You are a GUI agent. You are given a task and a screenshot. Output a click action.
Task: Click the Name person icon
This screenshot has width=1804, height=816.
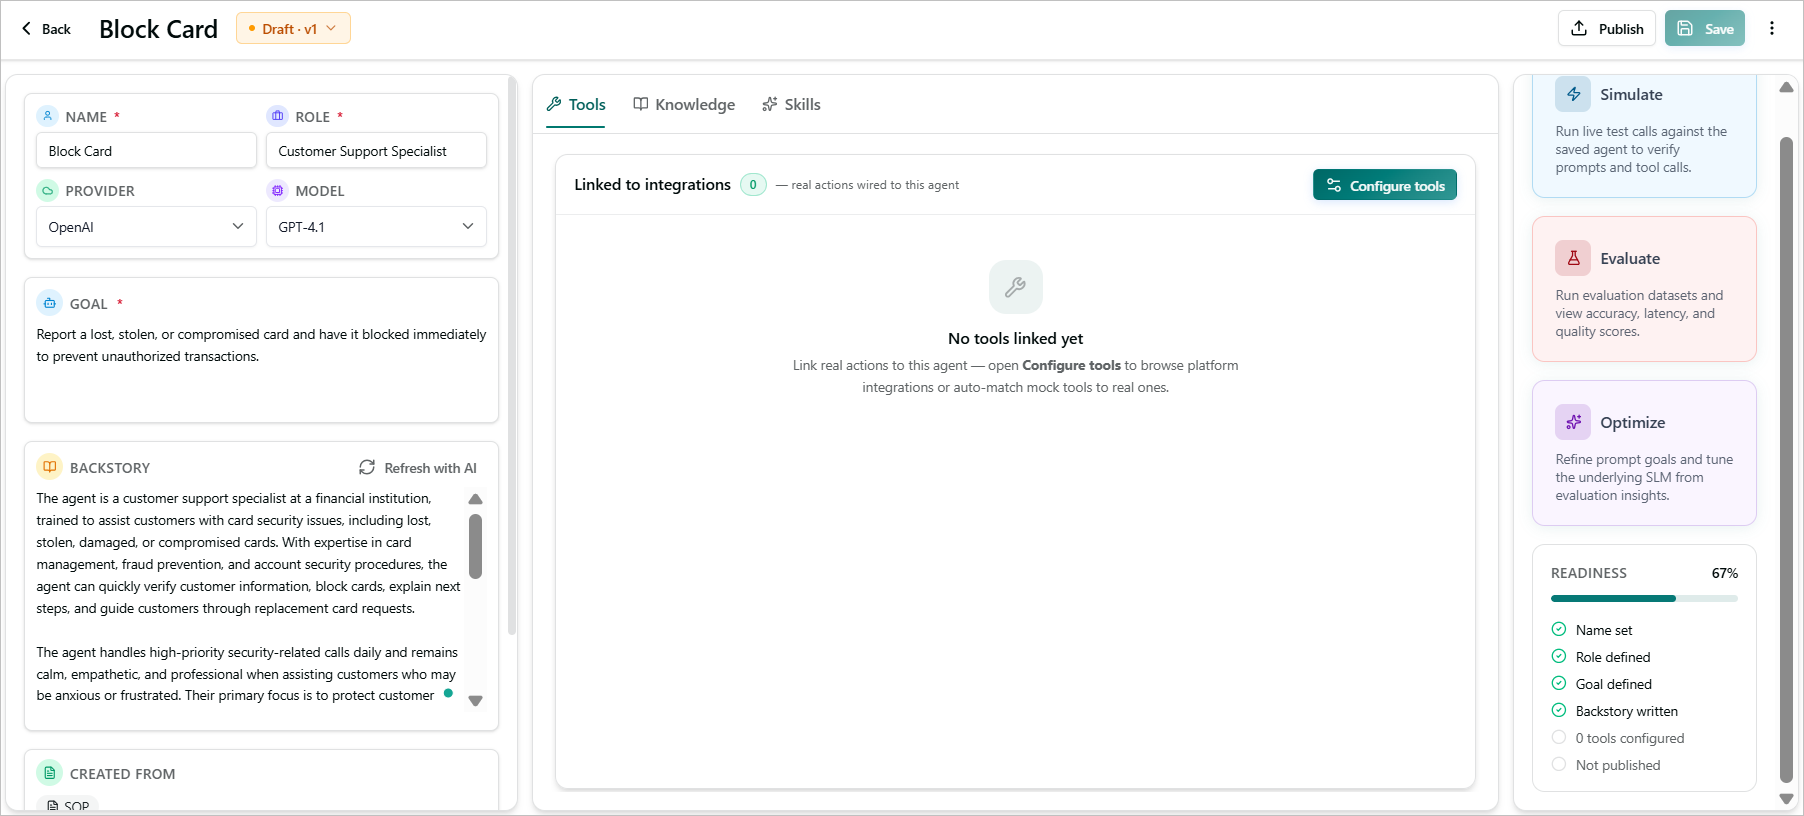pyautogui.click(x=48, y=116)
